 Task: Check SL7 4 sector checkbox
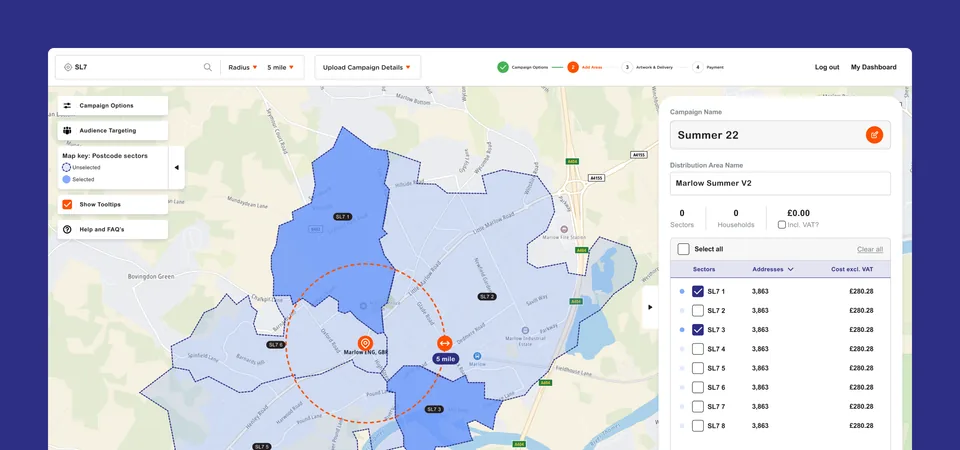coord(697,349)
